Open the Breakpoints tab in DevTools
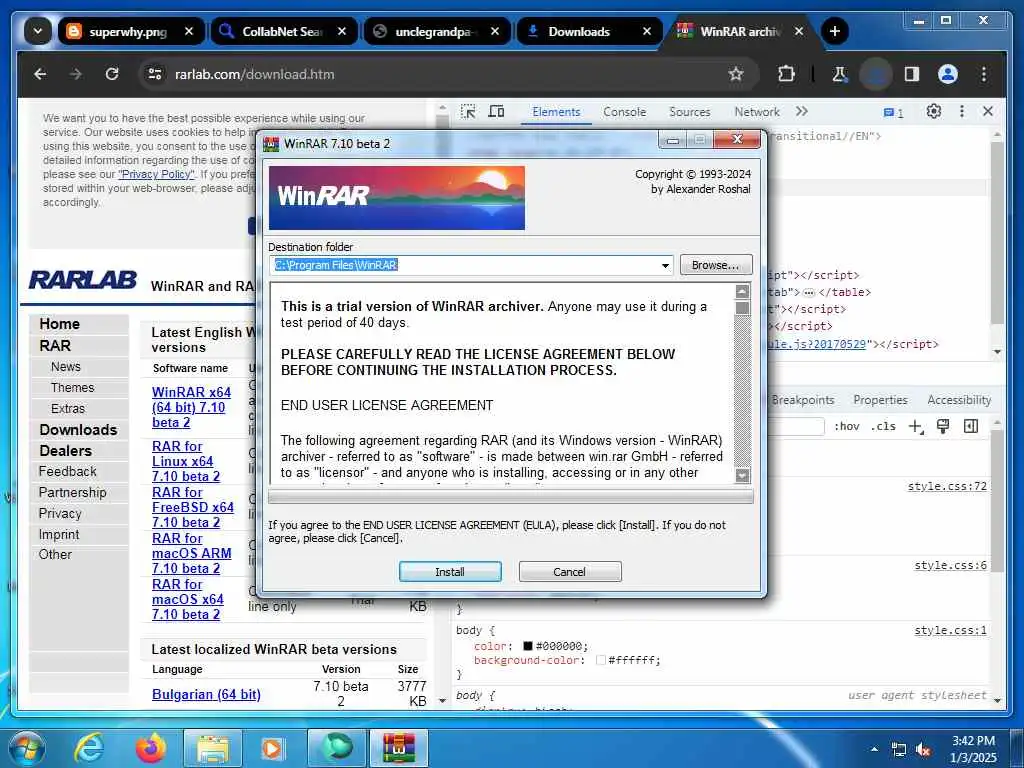Image resolution: width=1024 pixels, height=768 pixels. pos(803,400)
